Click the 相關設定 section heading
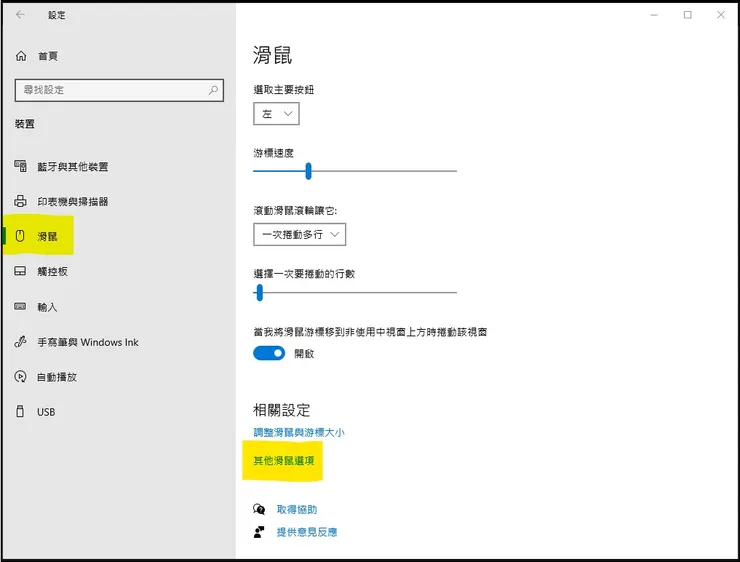 [281, 410]
